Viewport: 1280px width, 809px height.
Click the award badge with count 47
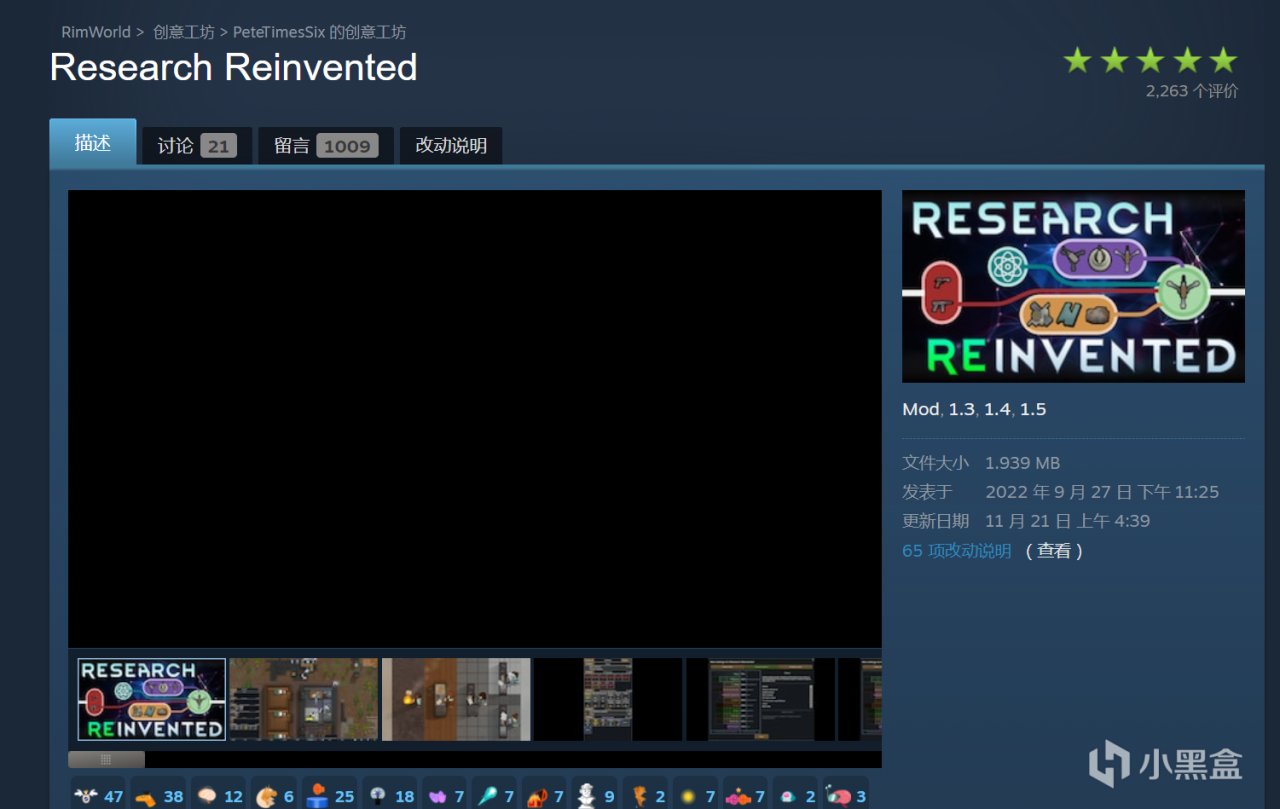pyautogui.click(x=98, y=794)
